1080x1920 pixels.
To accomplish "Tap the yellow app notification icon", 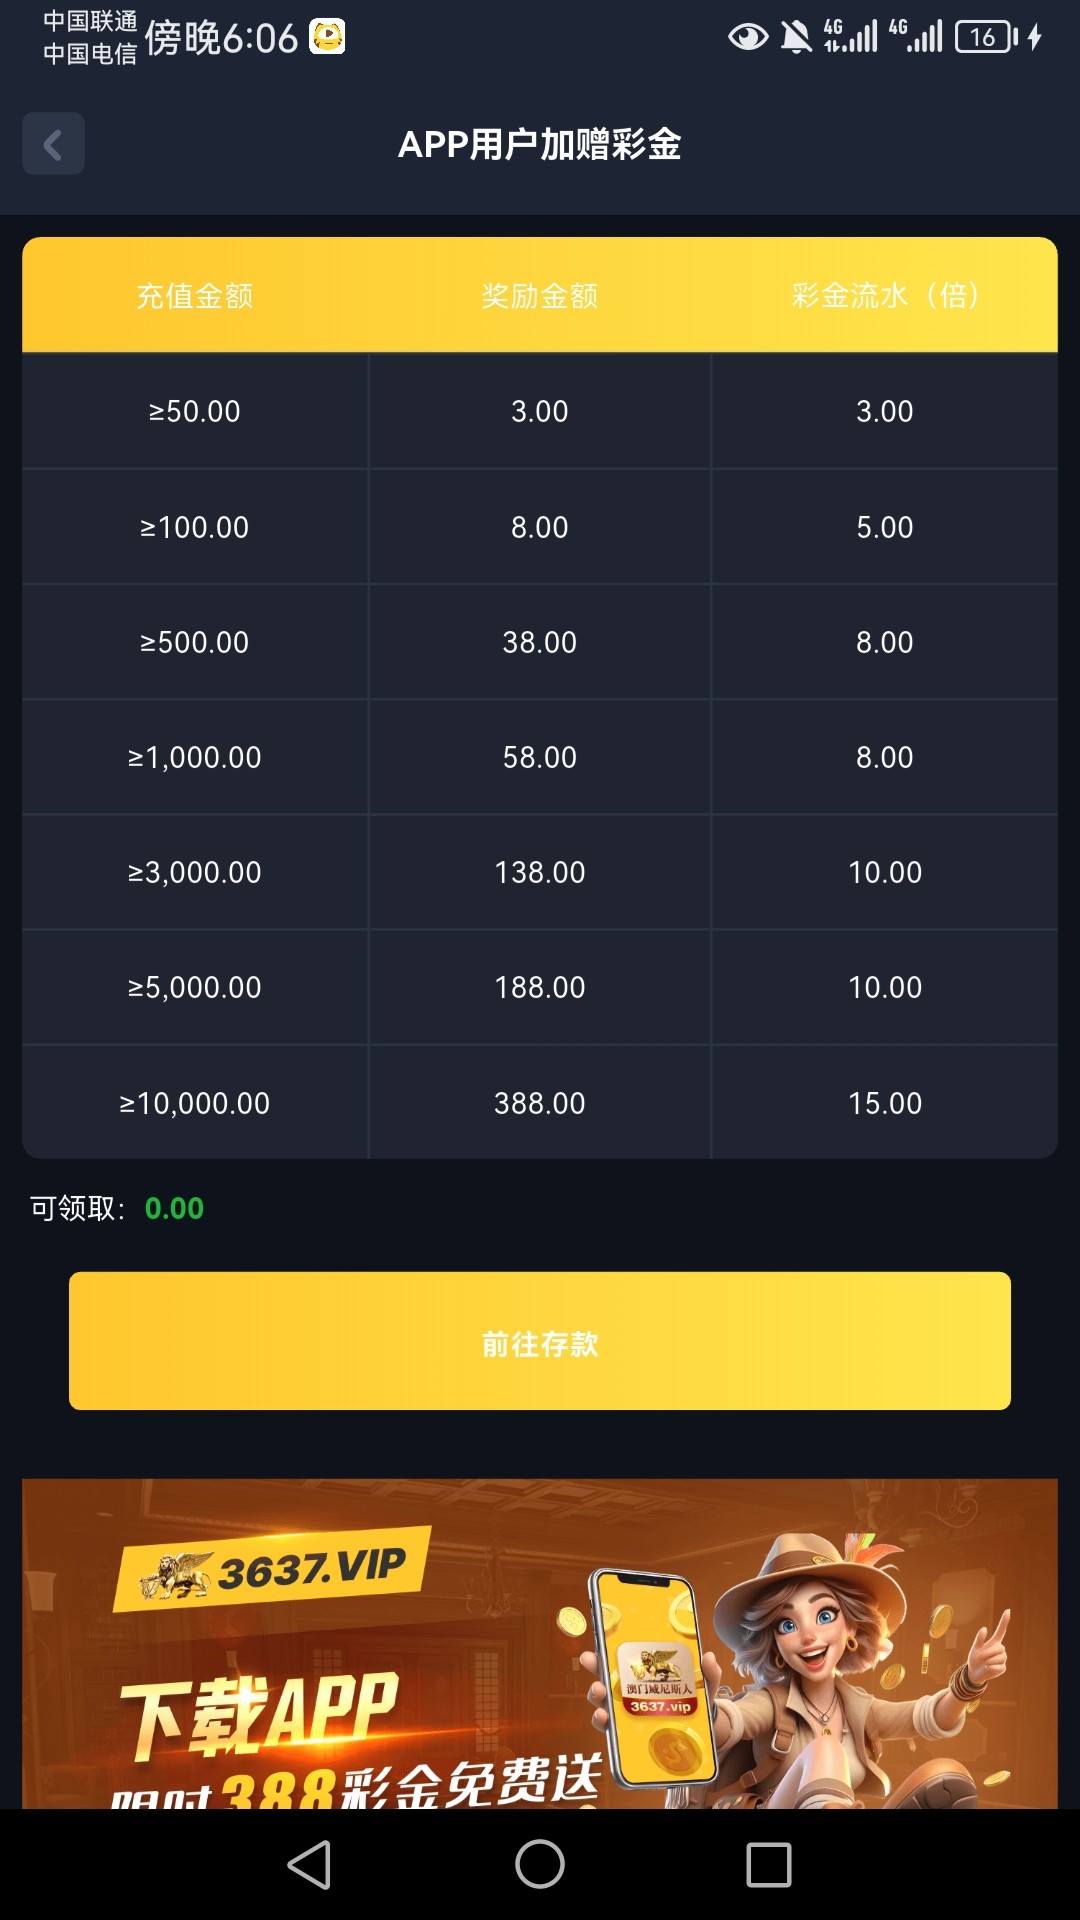I will coord(327,37).
